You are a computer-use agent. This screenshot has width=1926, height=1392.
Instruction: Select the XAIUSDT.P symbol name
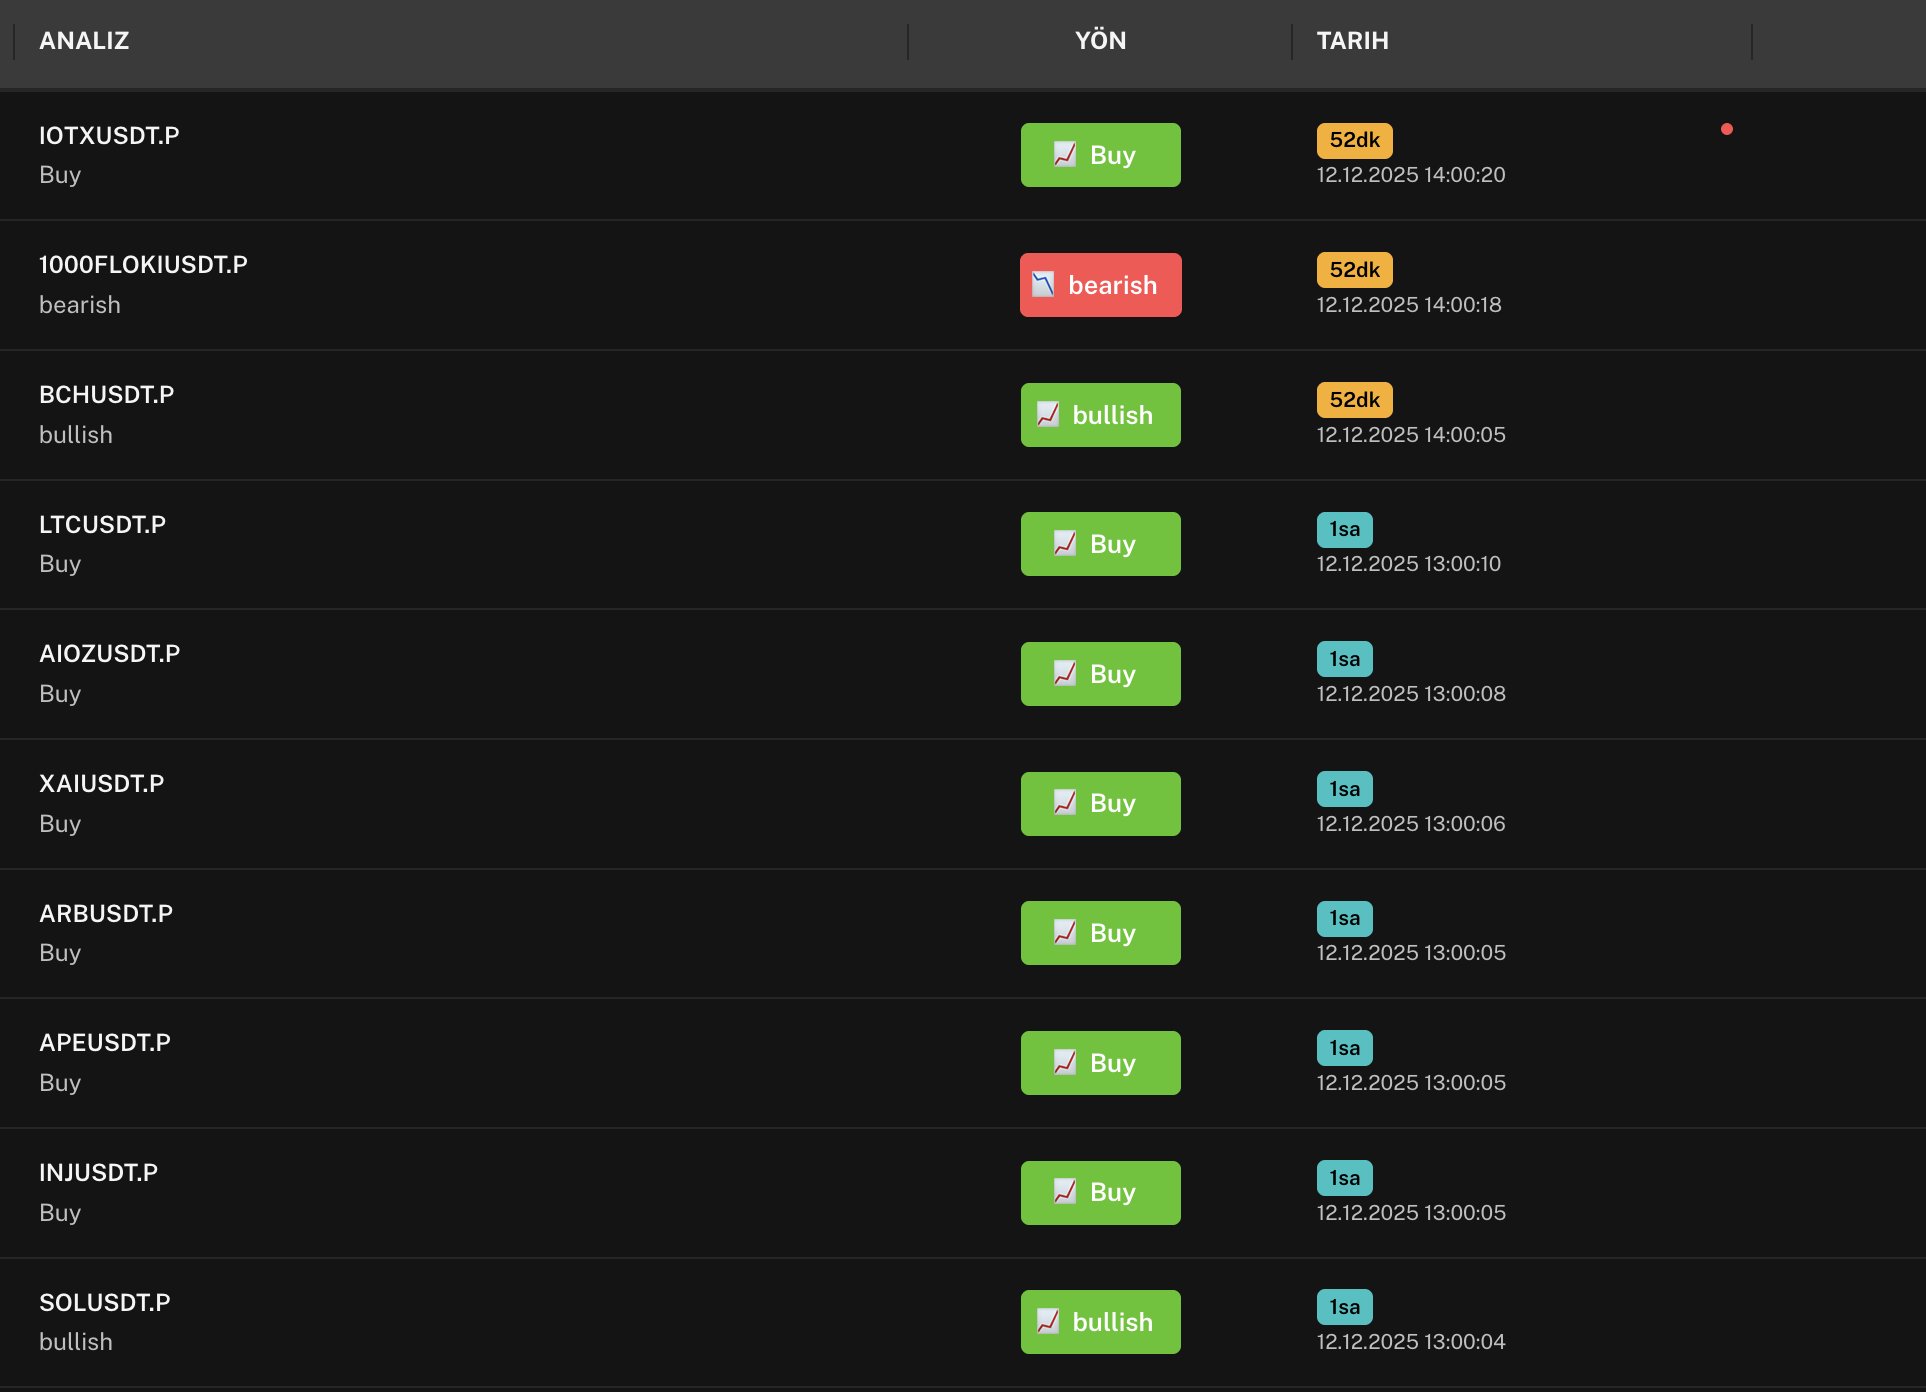pyautogui.click(x=101, y=784)
